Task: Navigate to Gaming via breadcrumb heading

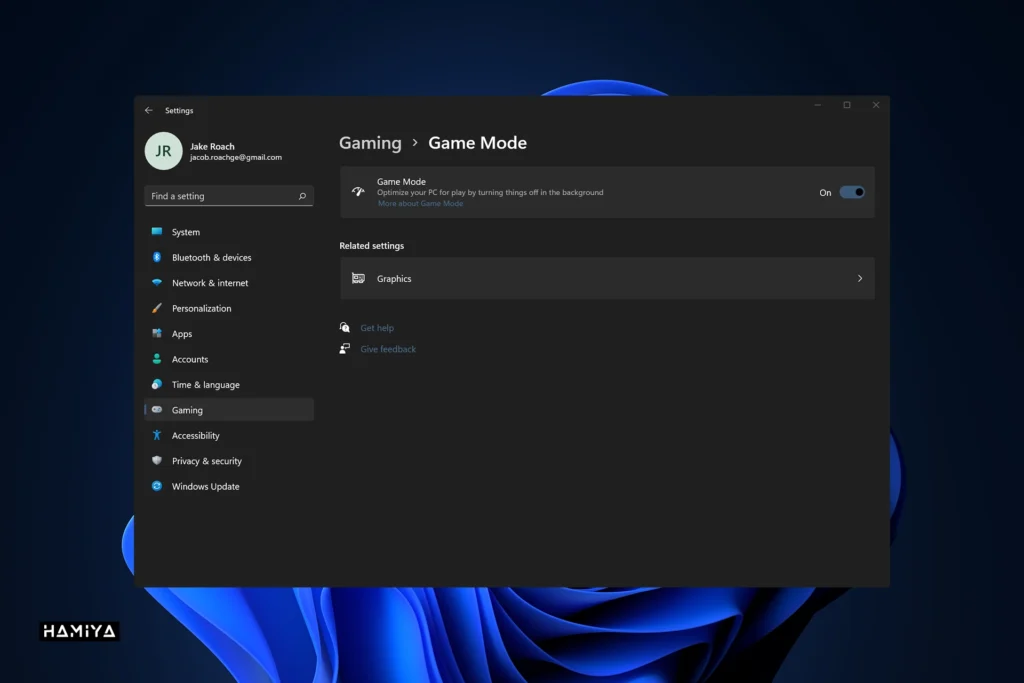Action: tap(370, 143)
